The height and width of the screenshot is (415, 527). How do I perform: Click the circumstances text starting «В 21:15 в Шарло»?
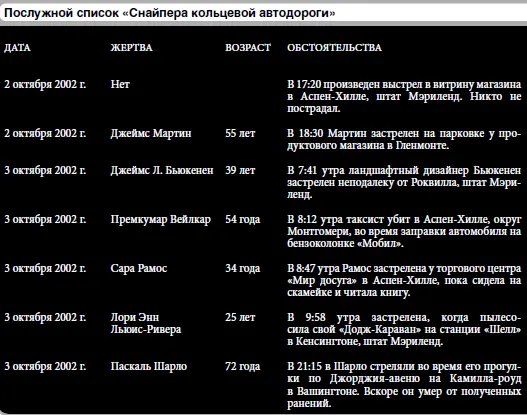pyautogui.click(x=404, y=385)
